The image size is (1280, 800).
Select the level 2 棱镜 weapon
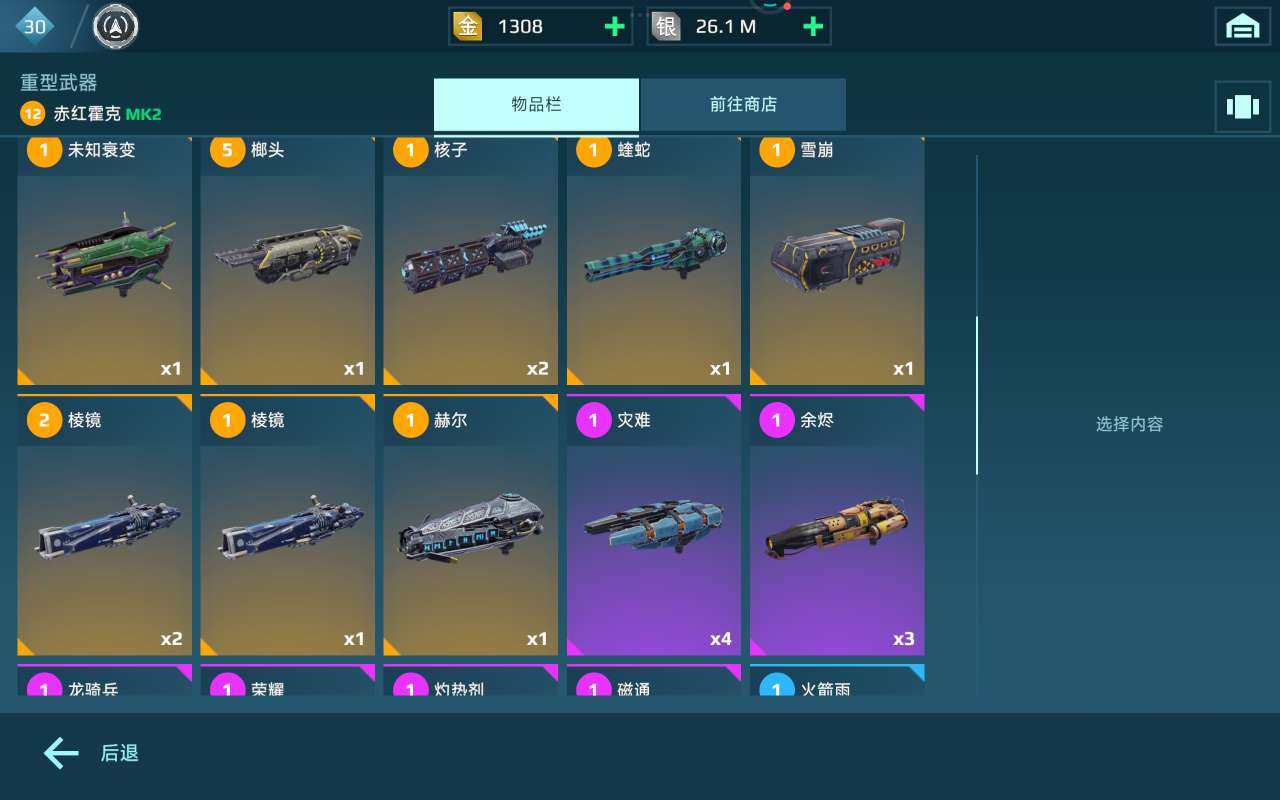(104, 525)
